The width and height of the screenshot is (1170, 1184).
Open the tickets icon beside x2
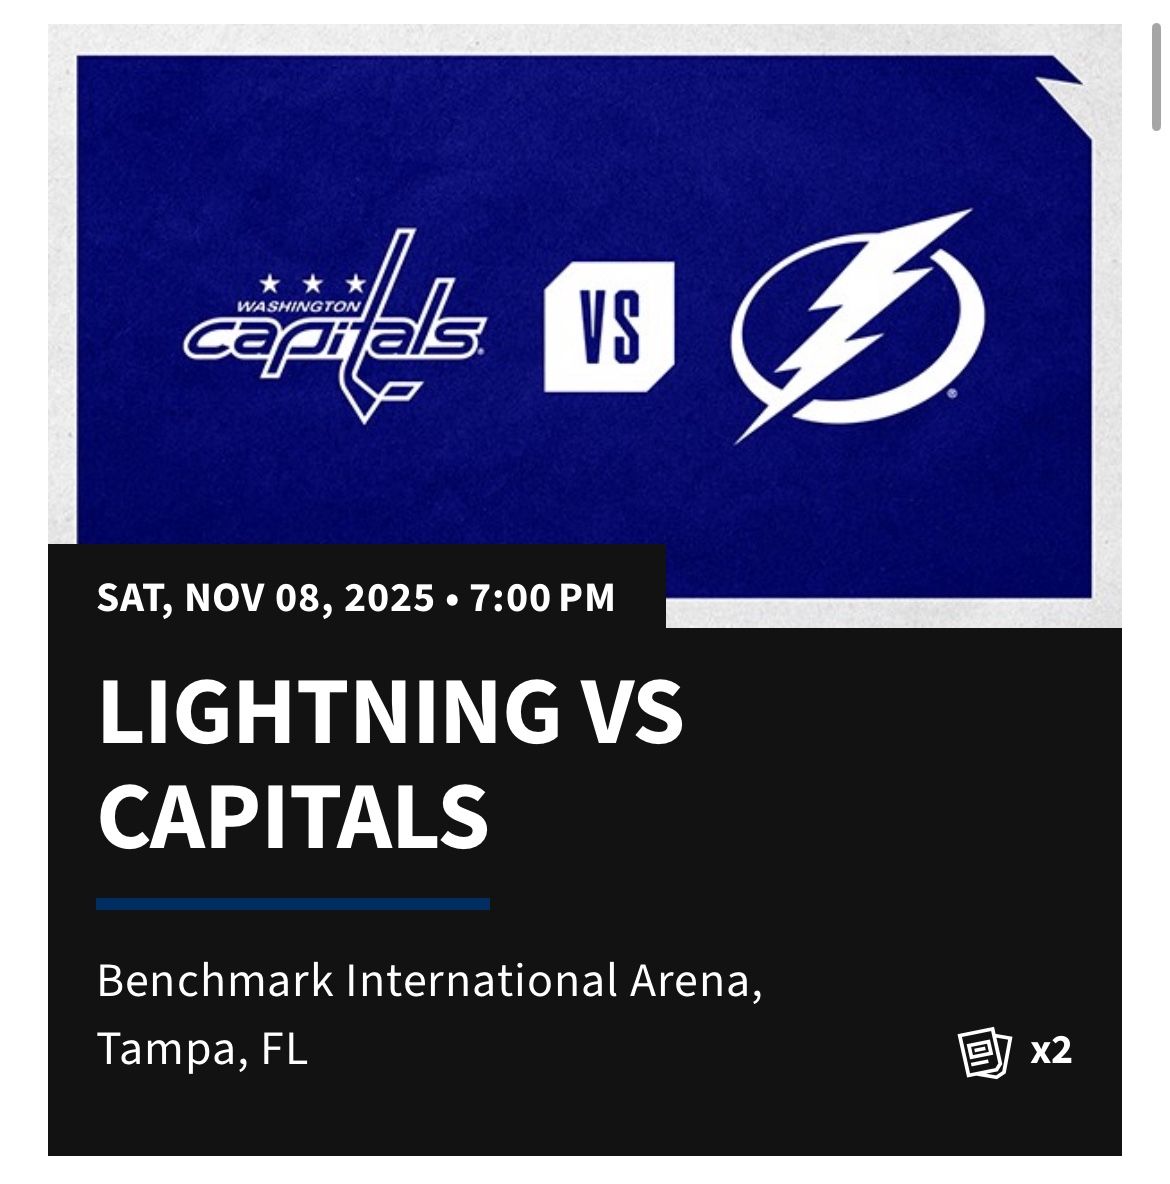tap(984, 1052)
